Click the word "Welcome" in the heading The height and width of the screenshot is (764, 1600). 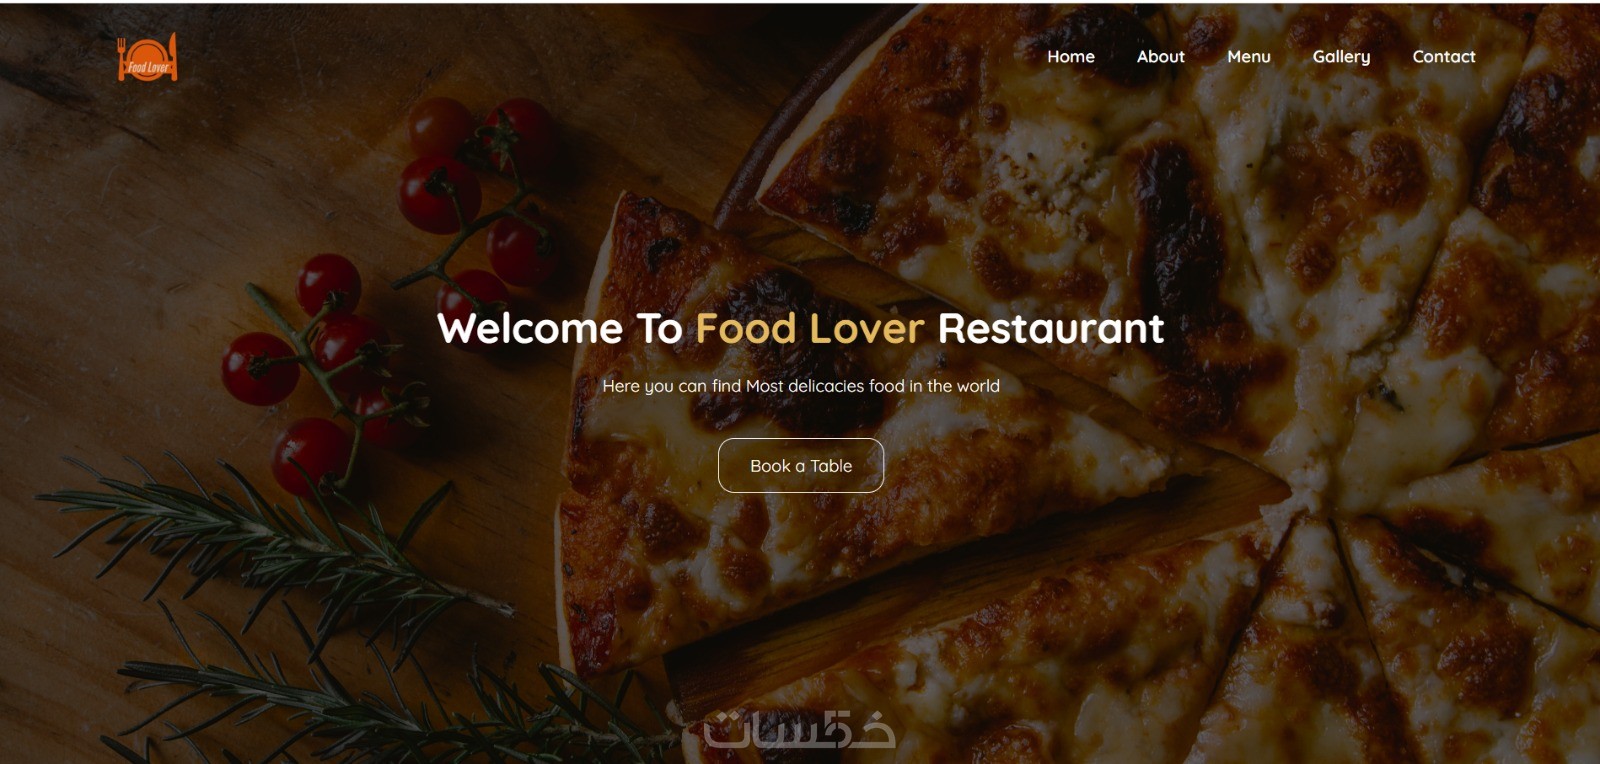530,329
